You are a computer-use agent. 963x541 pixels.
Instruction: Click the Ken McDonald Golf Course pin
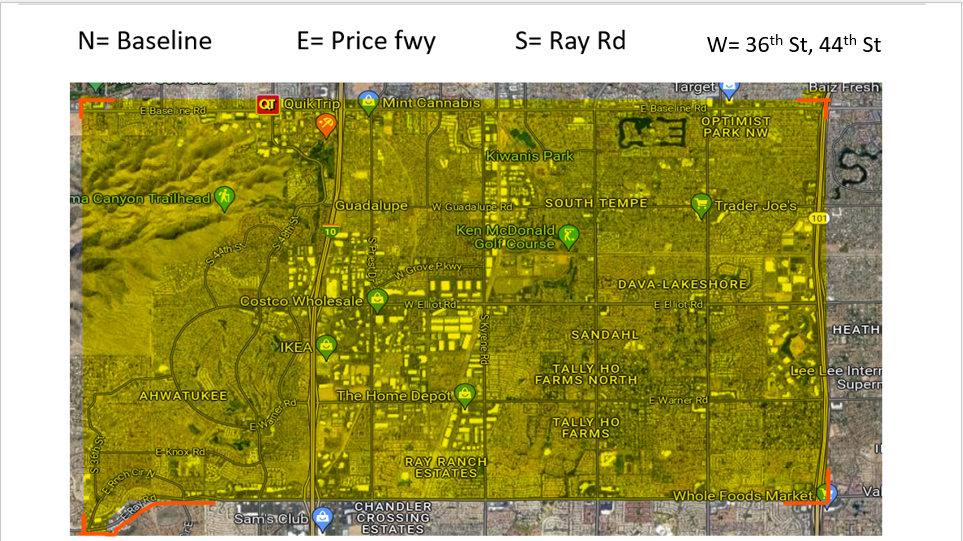(x=569, y=237)
